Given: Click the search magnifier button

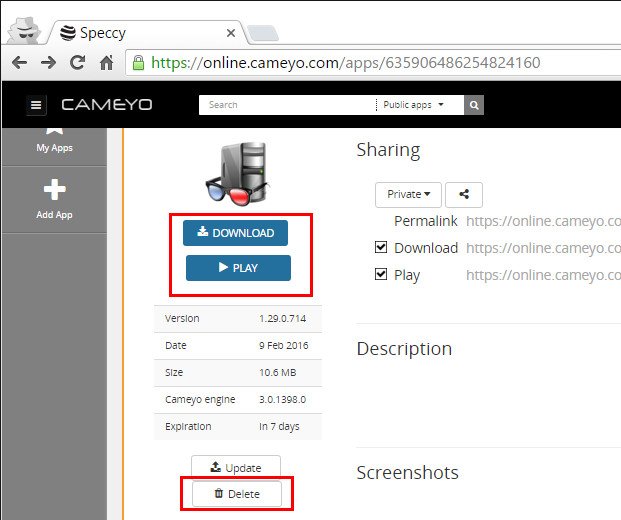Looking at the screenshot, I should pos(475,104).
